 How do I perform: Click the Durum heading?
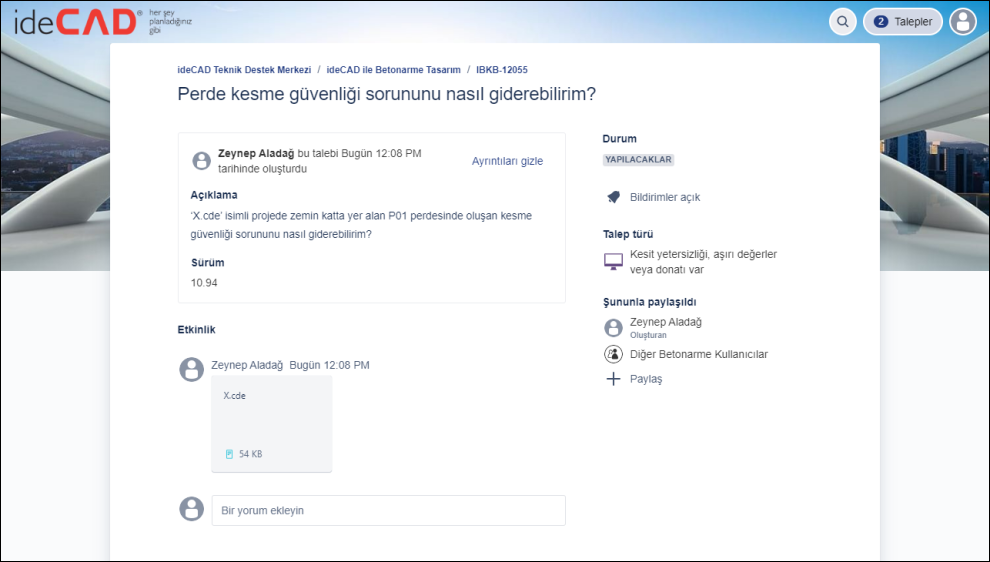(619, 139)
